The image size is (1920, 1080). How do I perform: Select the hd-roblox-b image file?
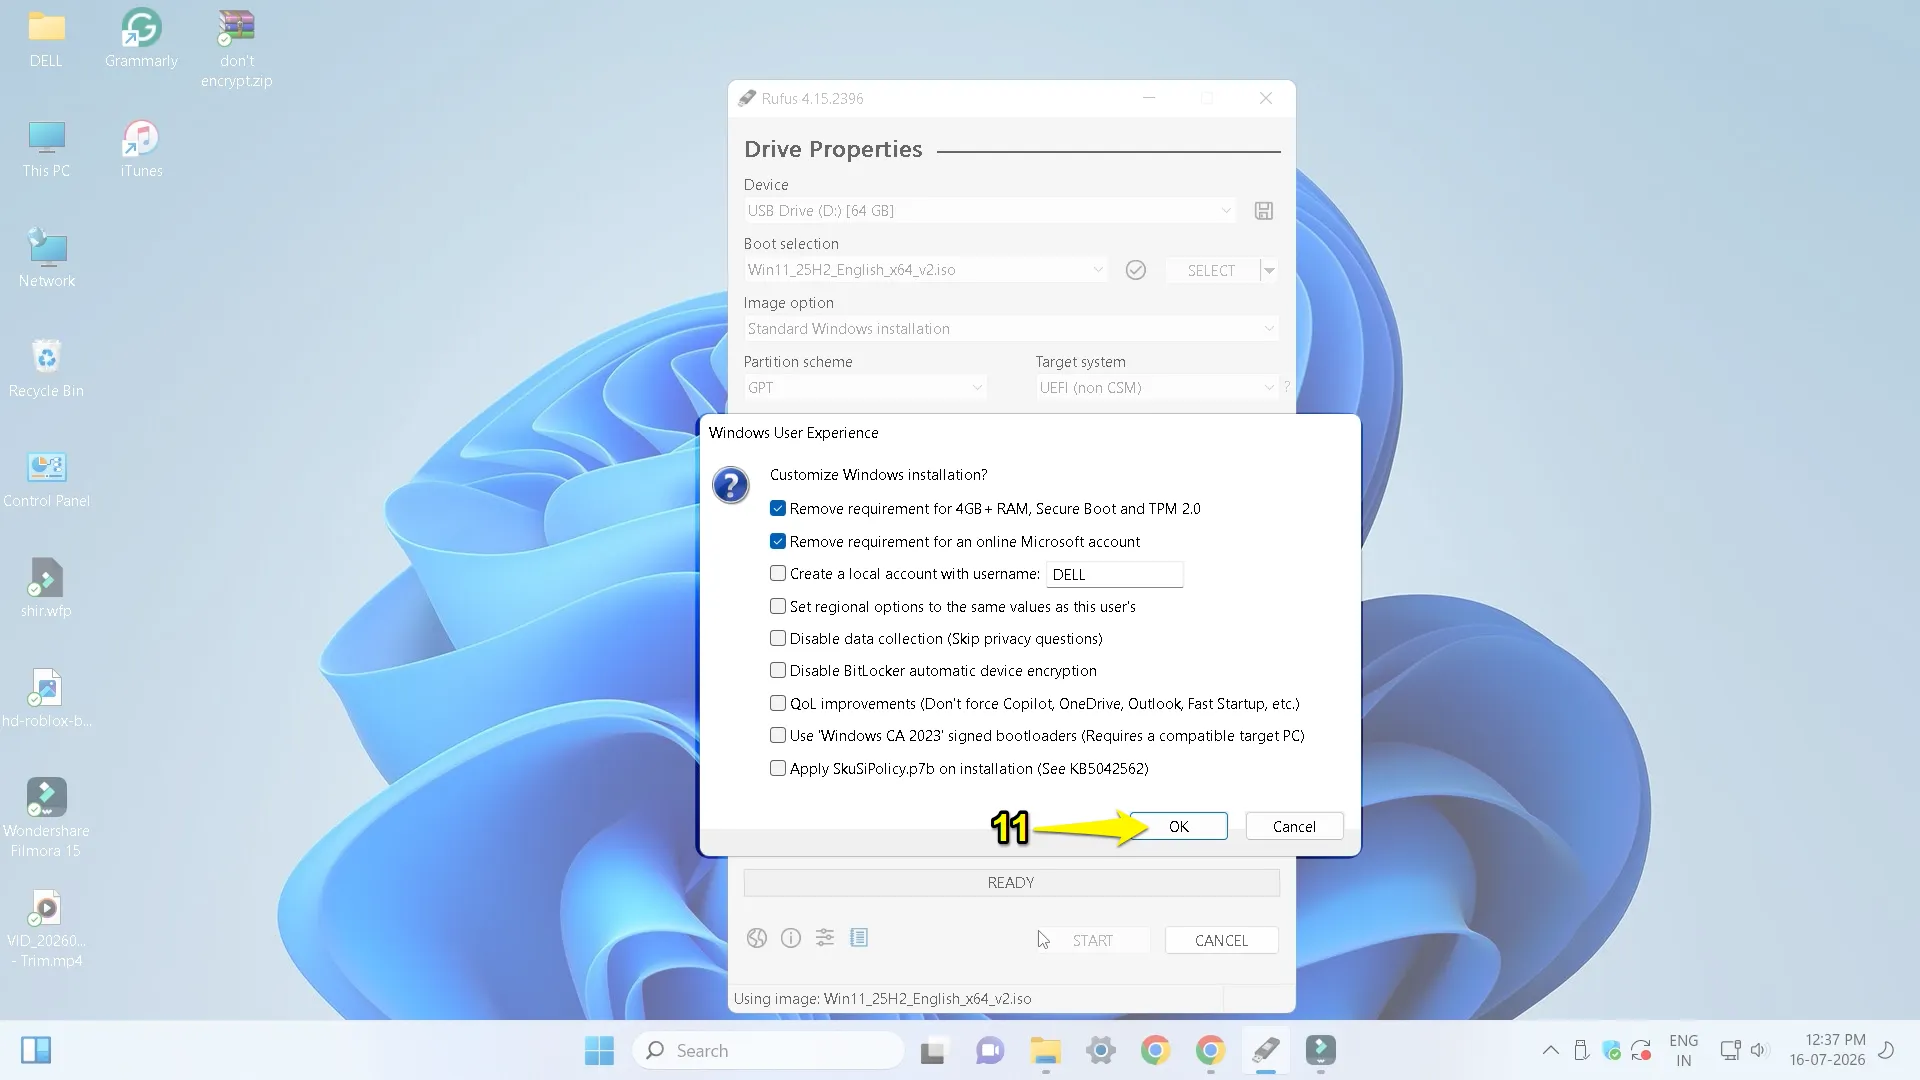coord(46,698)
